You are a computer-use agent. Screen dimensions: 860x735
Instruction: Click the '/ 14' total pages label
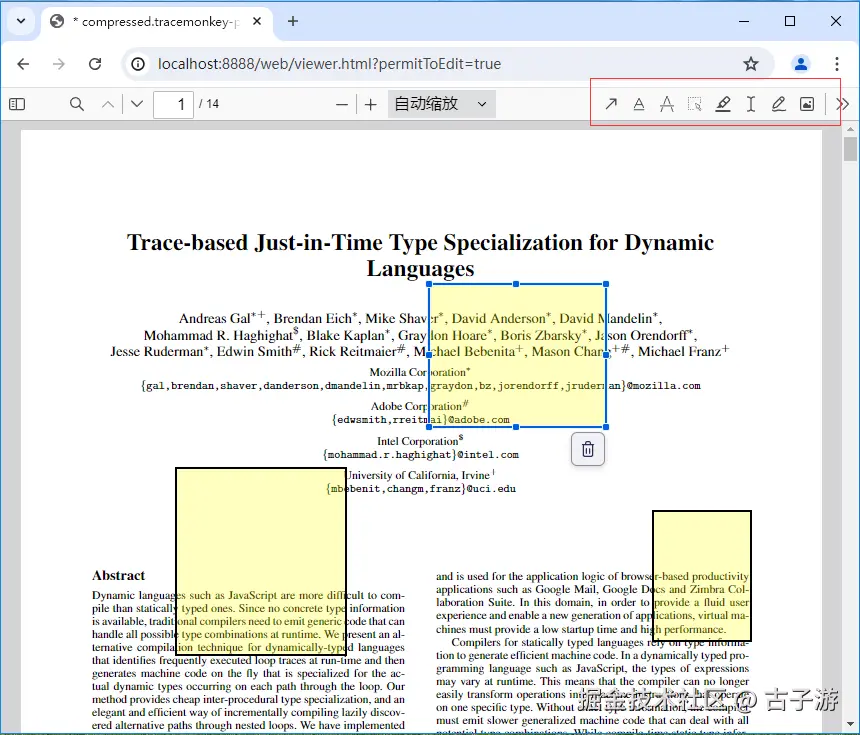click(209, 104)
